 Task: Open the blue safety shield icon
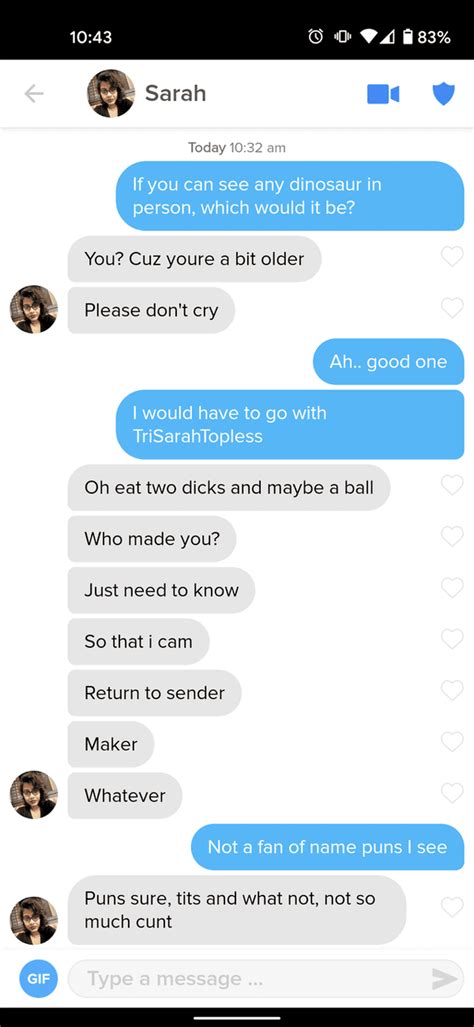(x=444, y=94)
